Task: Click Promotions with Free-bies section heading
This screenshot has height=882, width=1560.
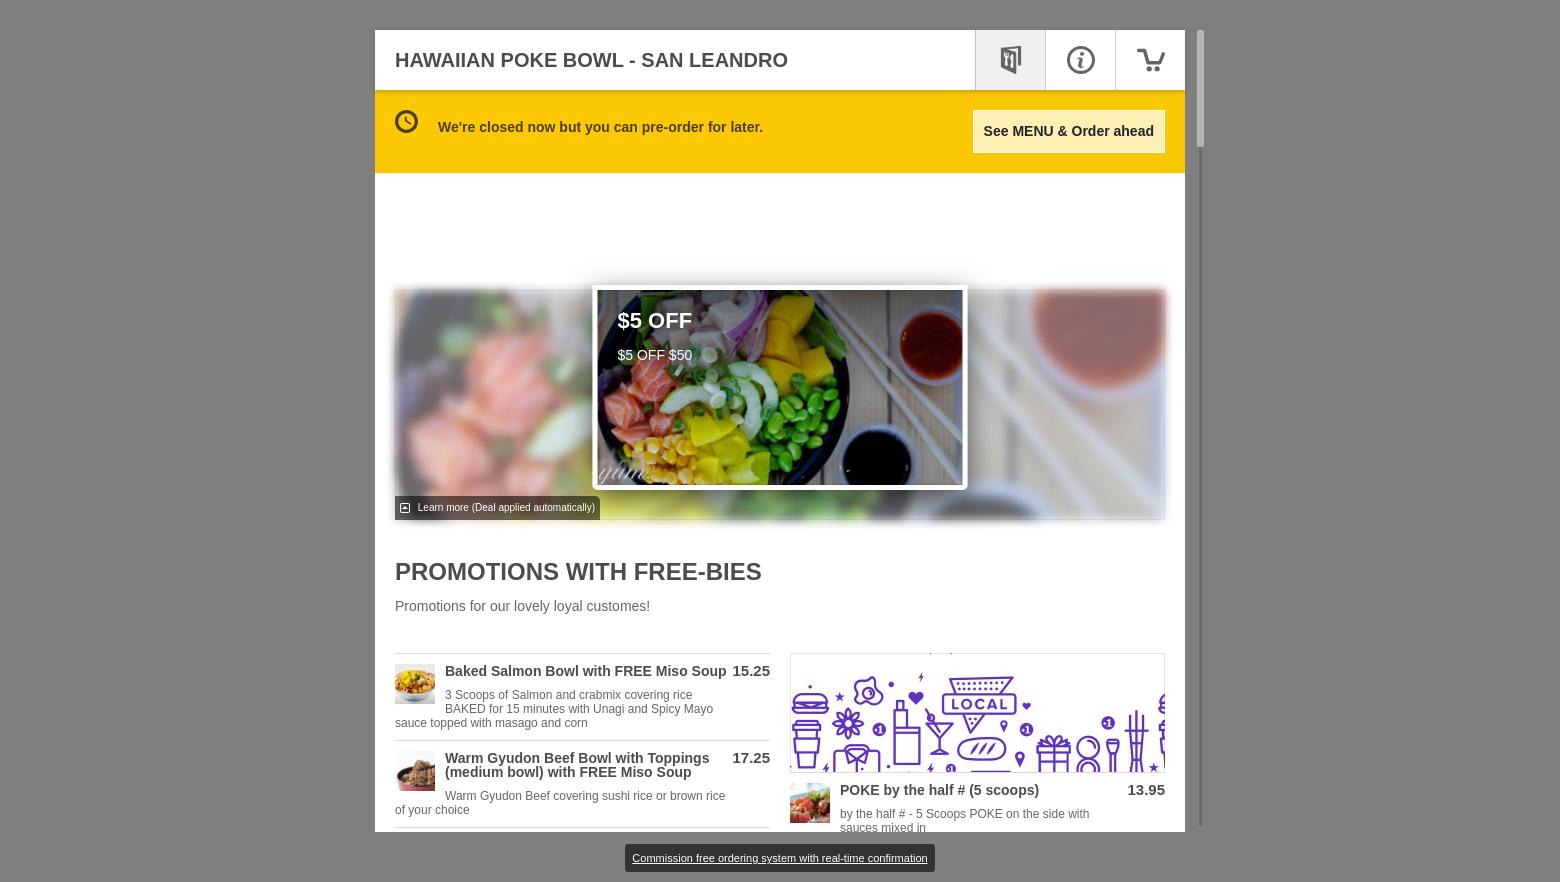Action: [x=578, y=572]
